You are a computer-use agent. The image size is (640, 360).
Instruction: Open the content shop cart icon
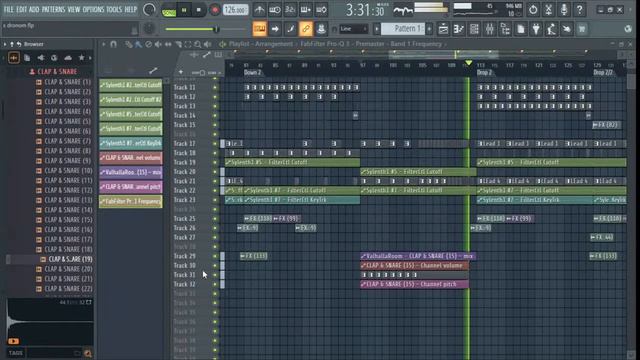[x=582, y=29]
